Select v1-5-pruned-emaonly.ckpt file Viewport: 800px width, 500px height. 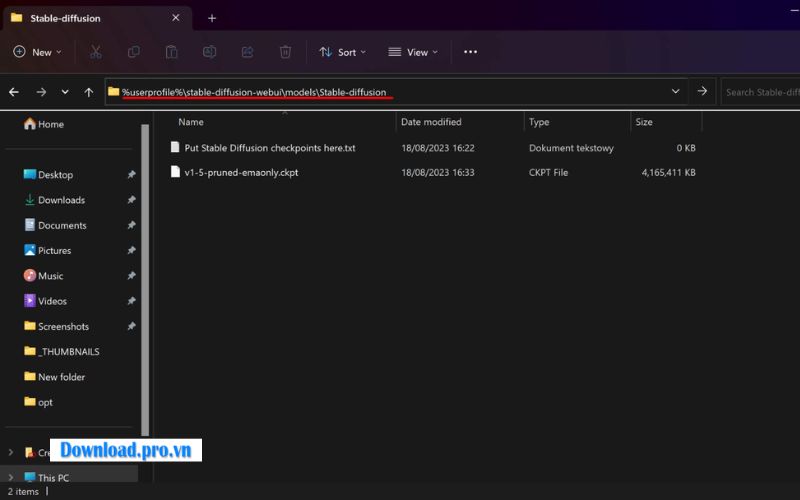[241, 172]
